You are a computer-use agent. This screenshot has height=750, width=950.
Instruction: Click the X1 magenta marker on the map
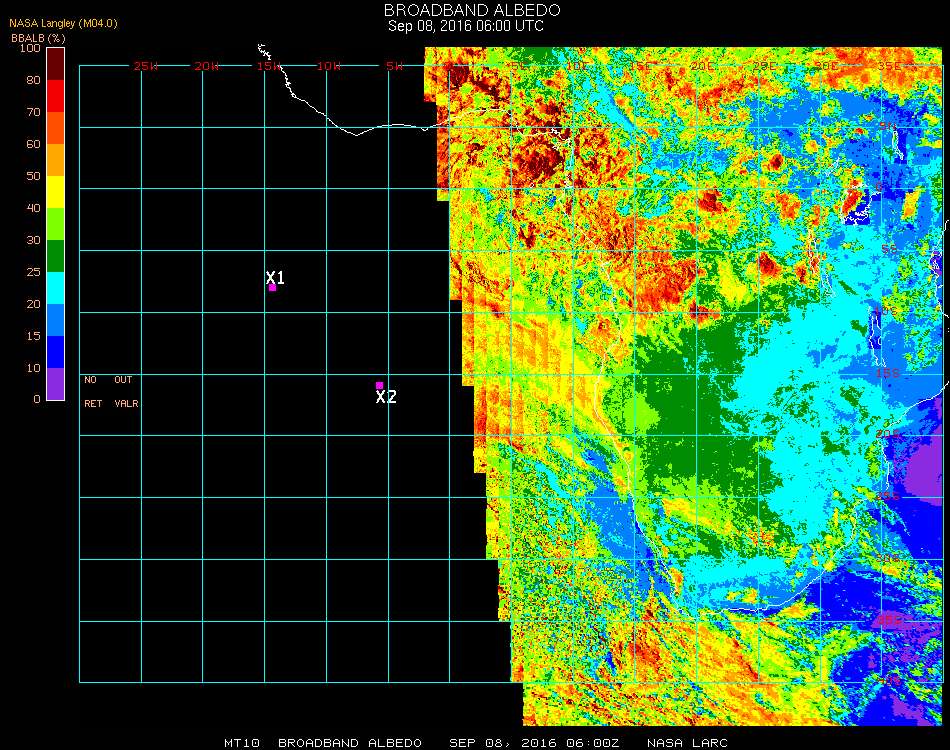coord(272,288)
